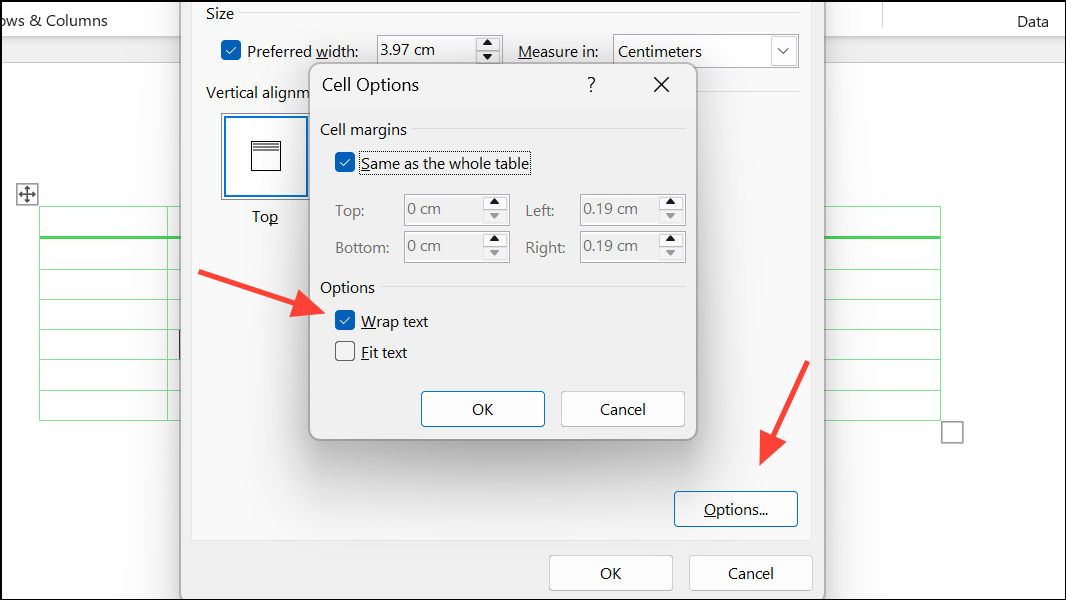Image resolution: width=1066 pixels, height=600 pixels.
Task: Confirm changes with OK in Cell Options
Action: (482, 409)
